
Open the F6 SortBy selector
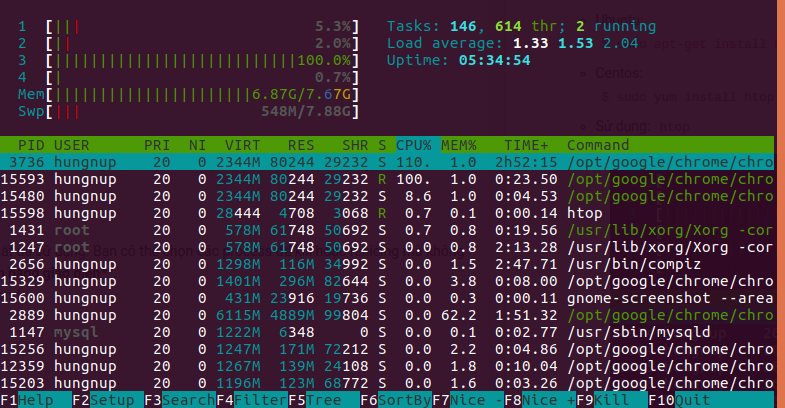tap(396, 400)
